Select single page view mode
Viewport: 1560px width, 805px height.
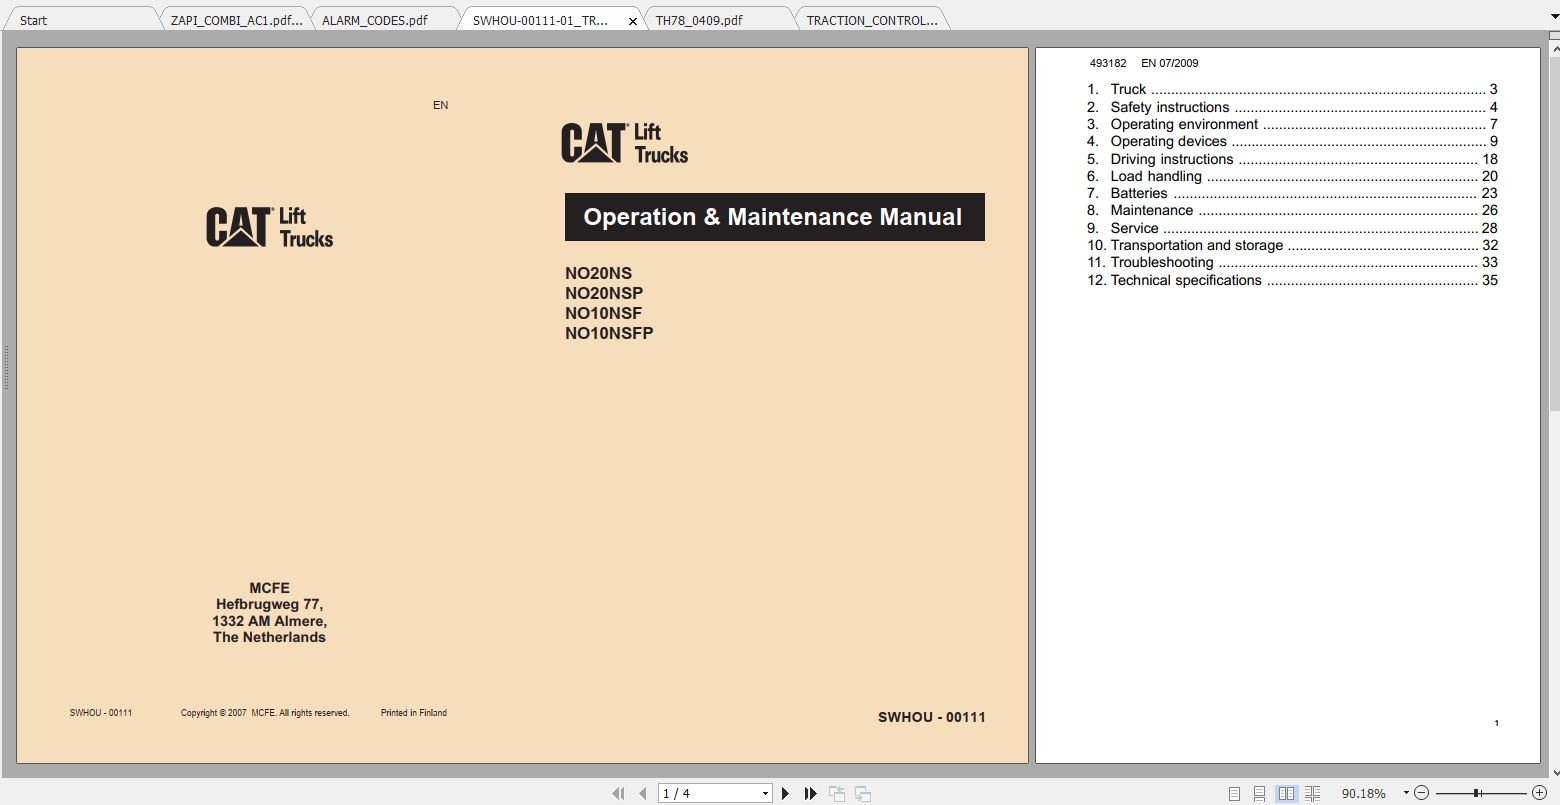(x=1233, y=792)
